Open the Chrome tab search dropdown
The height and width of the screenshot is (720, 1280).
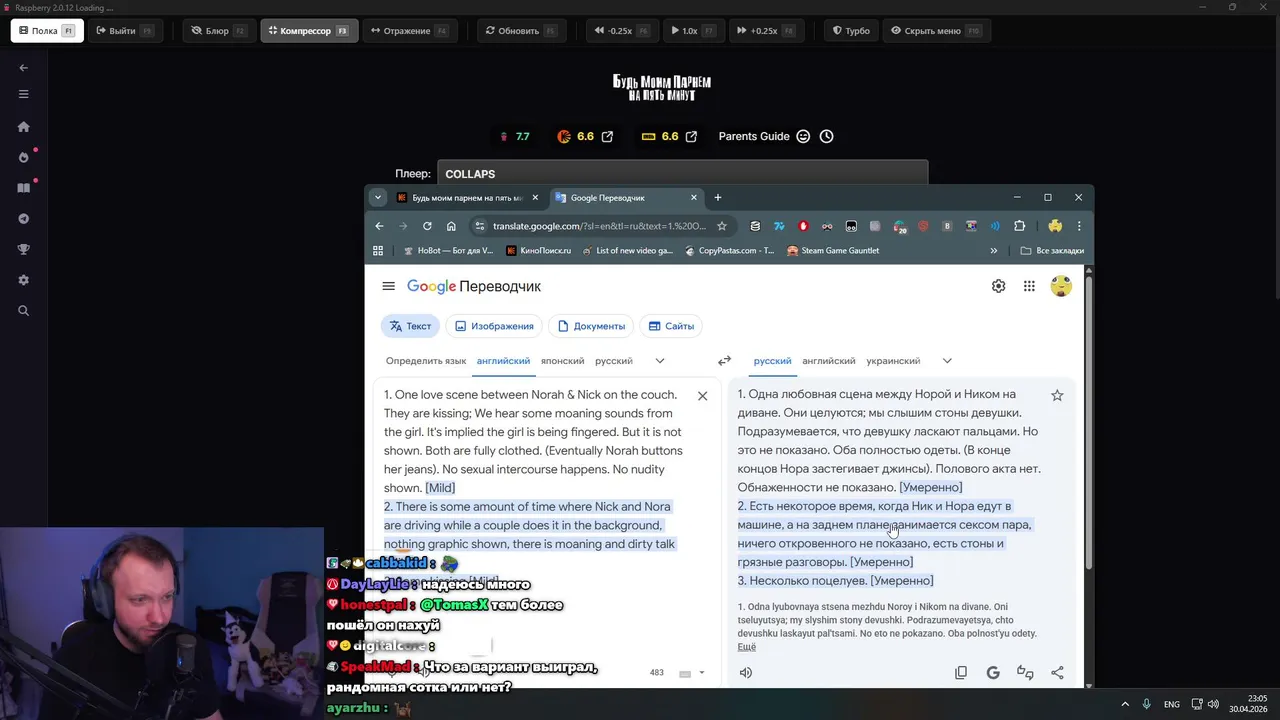(377, 197)
